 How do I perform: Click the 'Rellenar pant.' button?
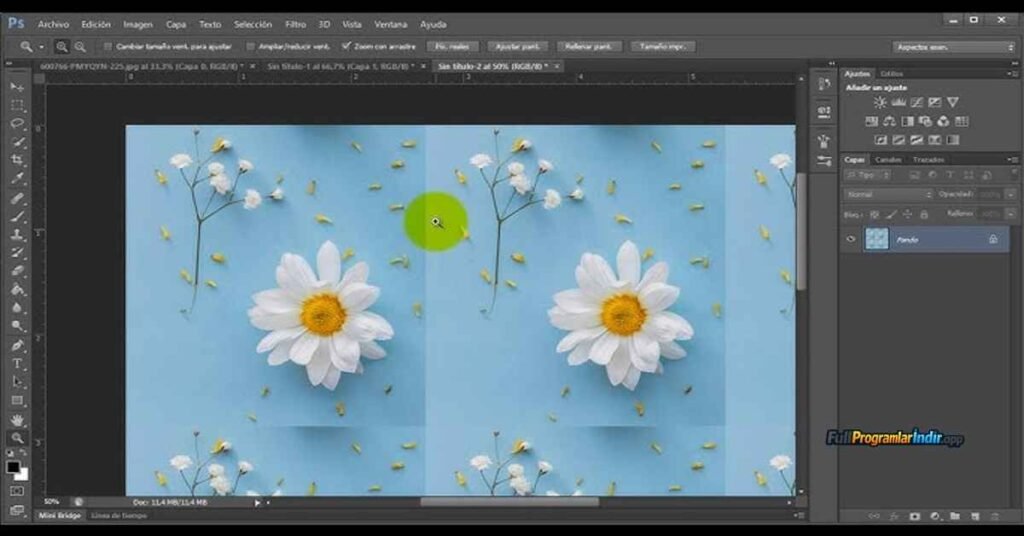point(588,47)
